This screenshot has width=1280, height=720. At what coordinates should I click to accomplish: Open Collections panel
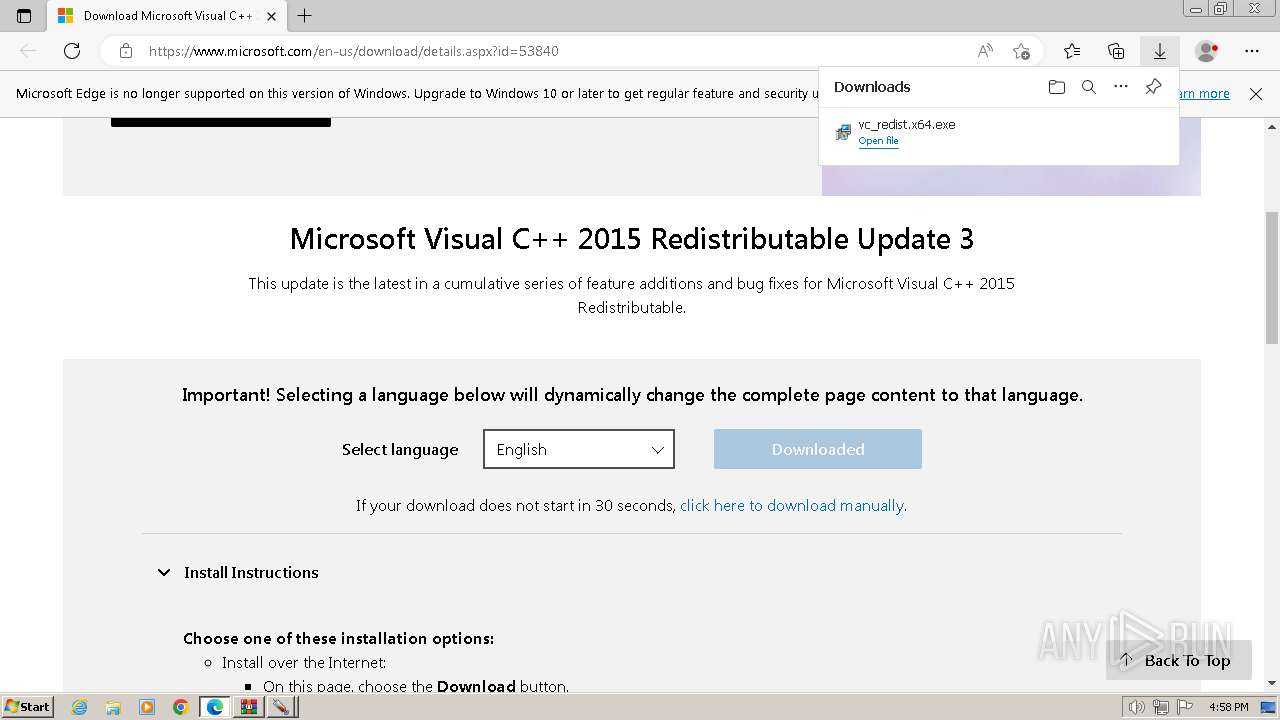pyautogui.click(x=1116, y=51)
